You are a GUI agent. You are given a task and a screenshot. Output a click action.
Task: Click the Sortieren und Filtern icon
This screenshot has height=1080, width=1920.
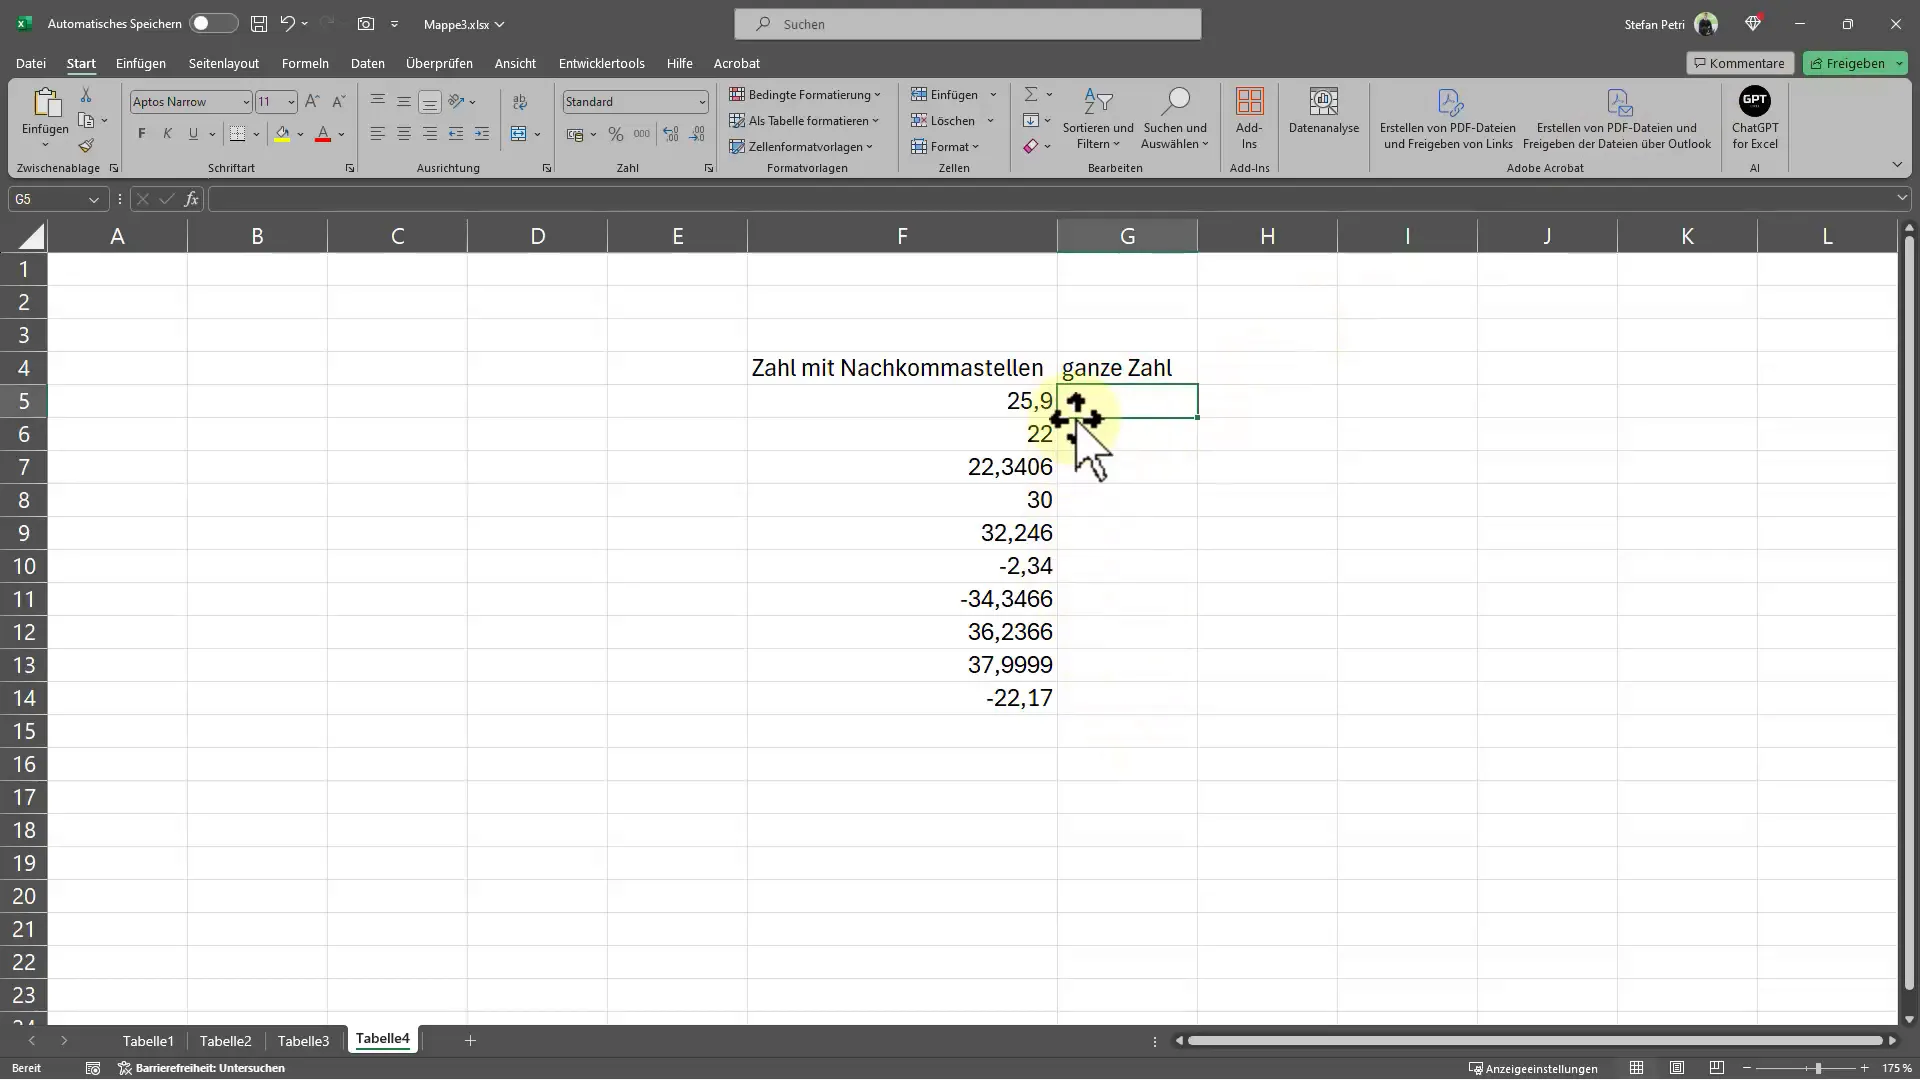point(1097,119)
